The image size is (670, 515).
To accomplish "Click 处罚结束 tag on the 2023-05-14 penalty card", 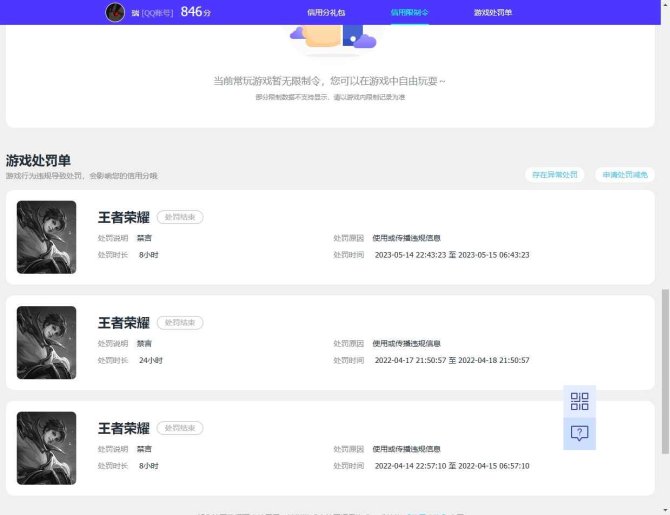I will 180,217.
